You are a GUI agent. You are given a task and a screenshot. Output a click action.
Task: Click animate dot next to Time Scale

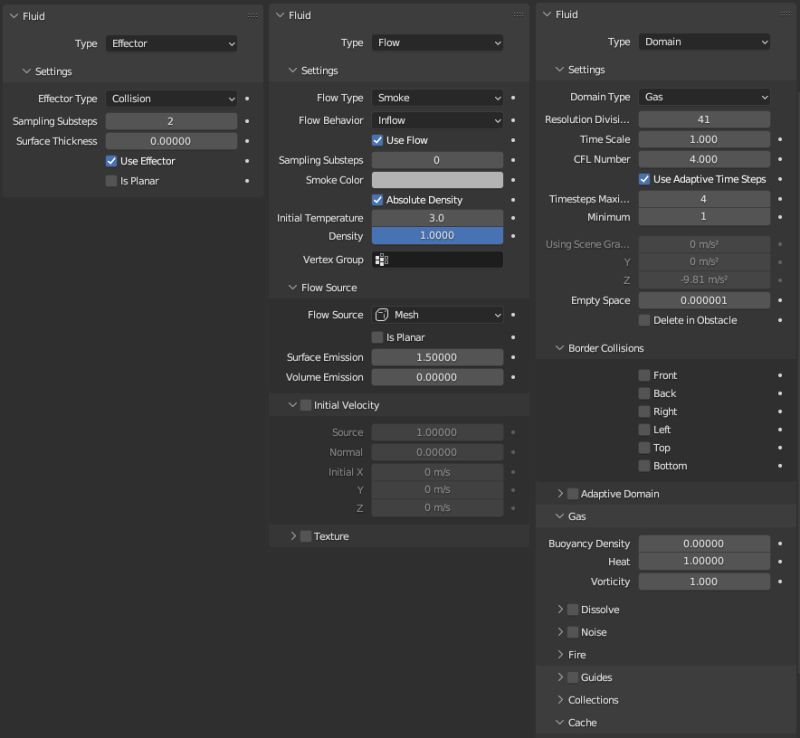click(780, 139)
